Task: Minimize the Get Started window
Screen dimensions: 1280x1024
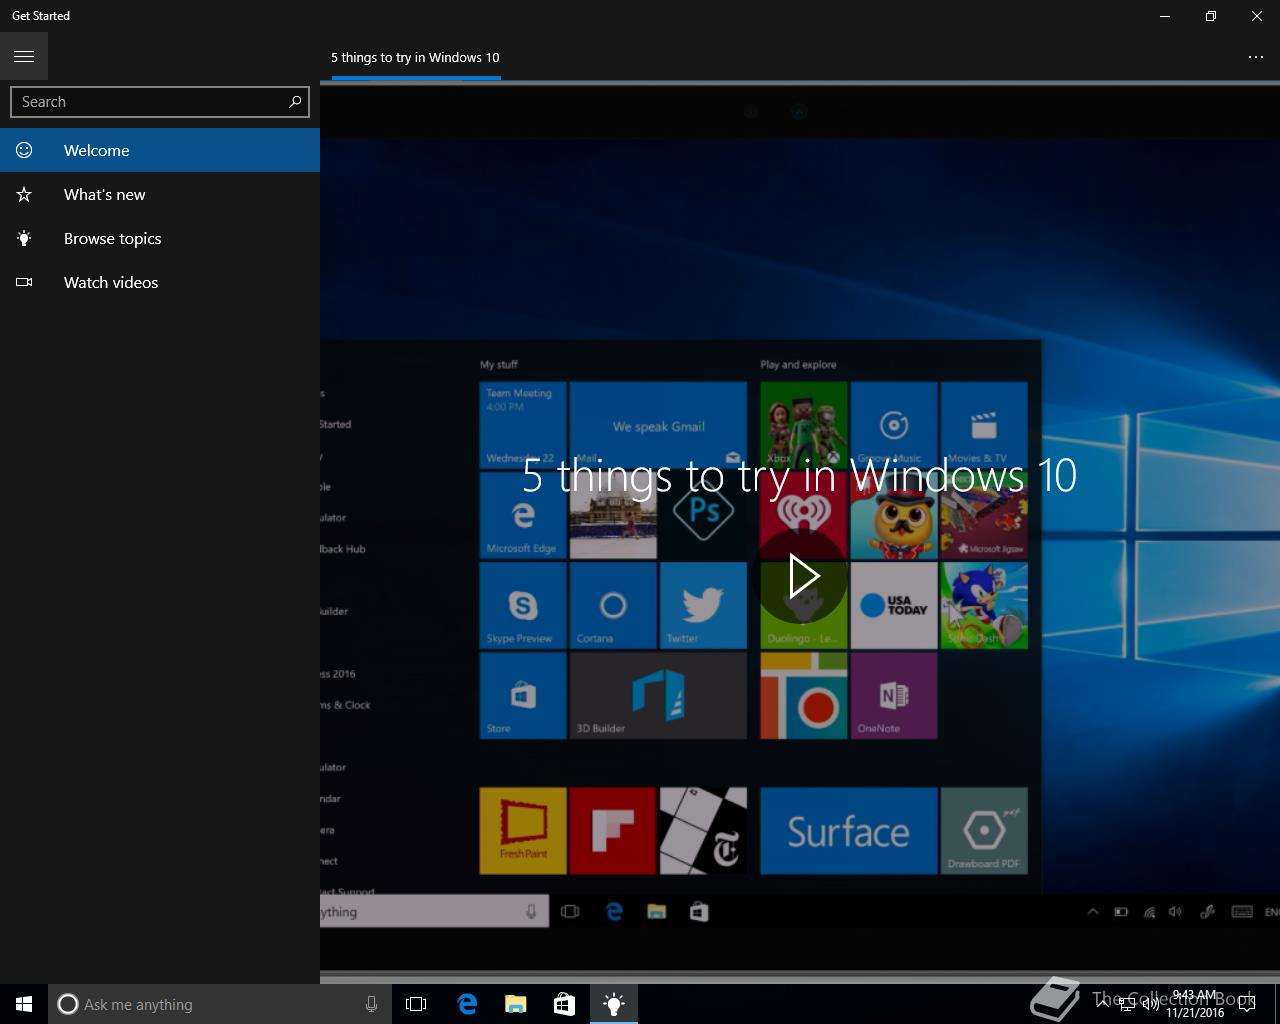Action: coord(1165,16)
